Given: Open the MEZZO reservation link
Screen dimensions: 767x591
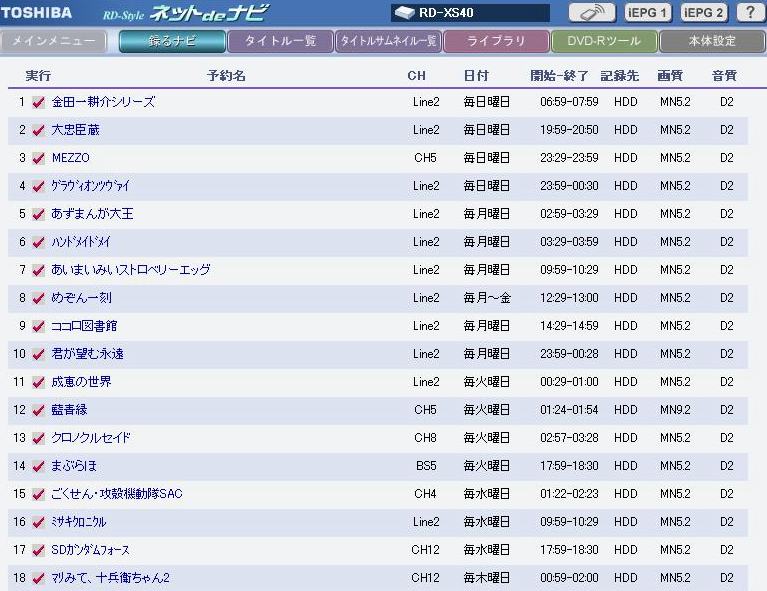Looking at the screenshot, I should [x=70, y=158].
